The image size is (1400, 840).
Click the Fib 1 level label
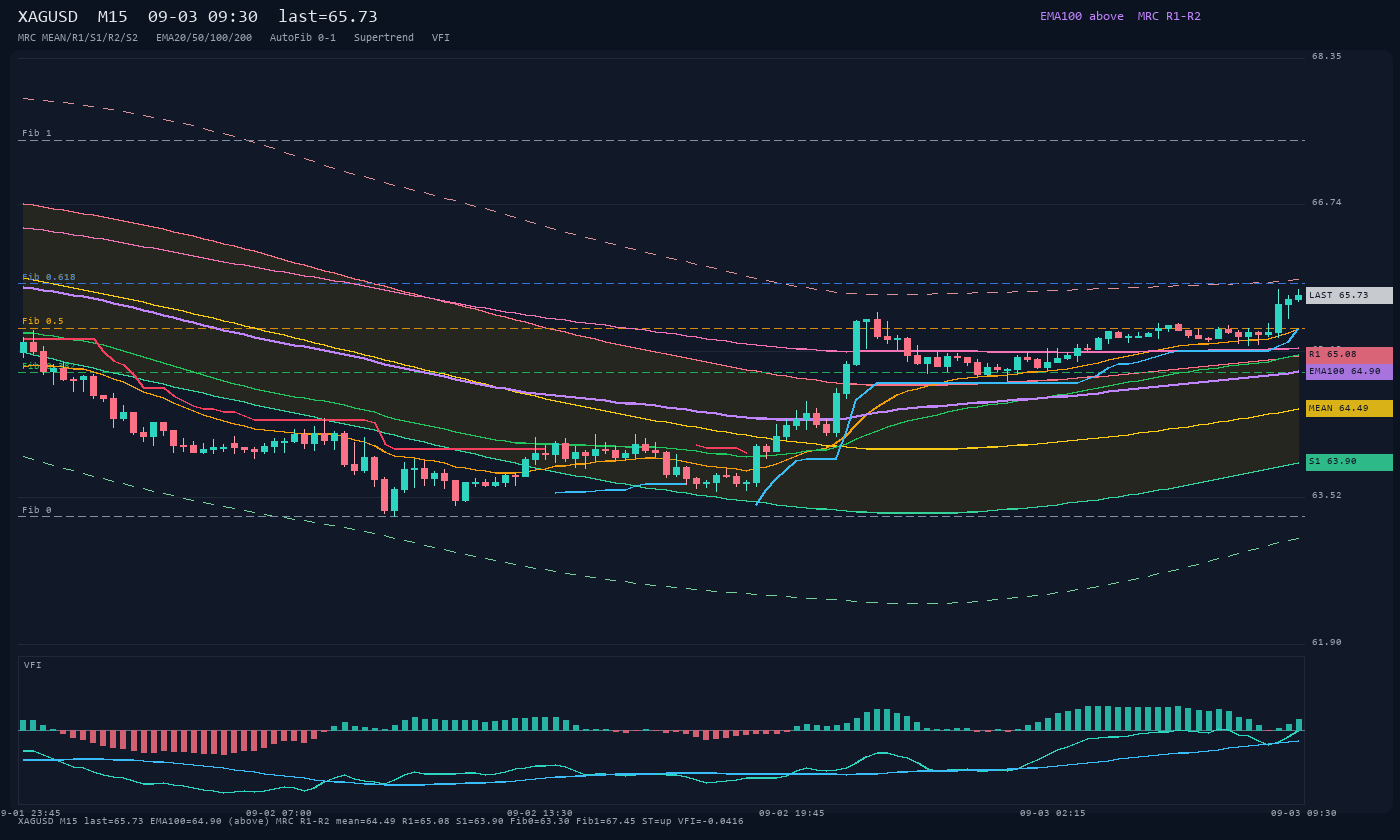point(37,133)
